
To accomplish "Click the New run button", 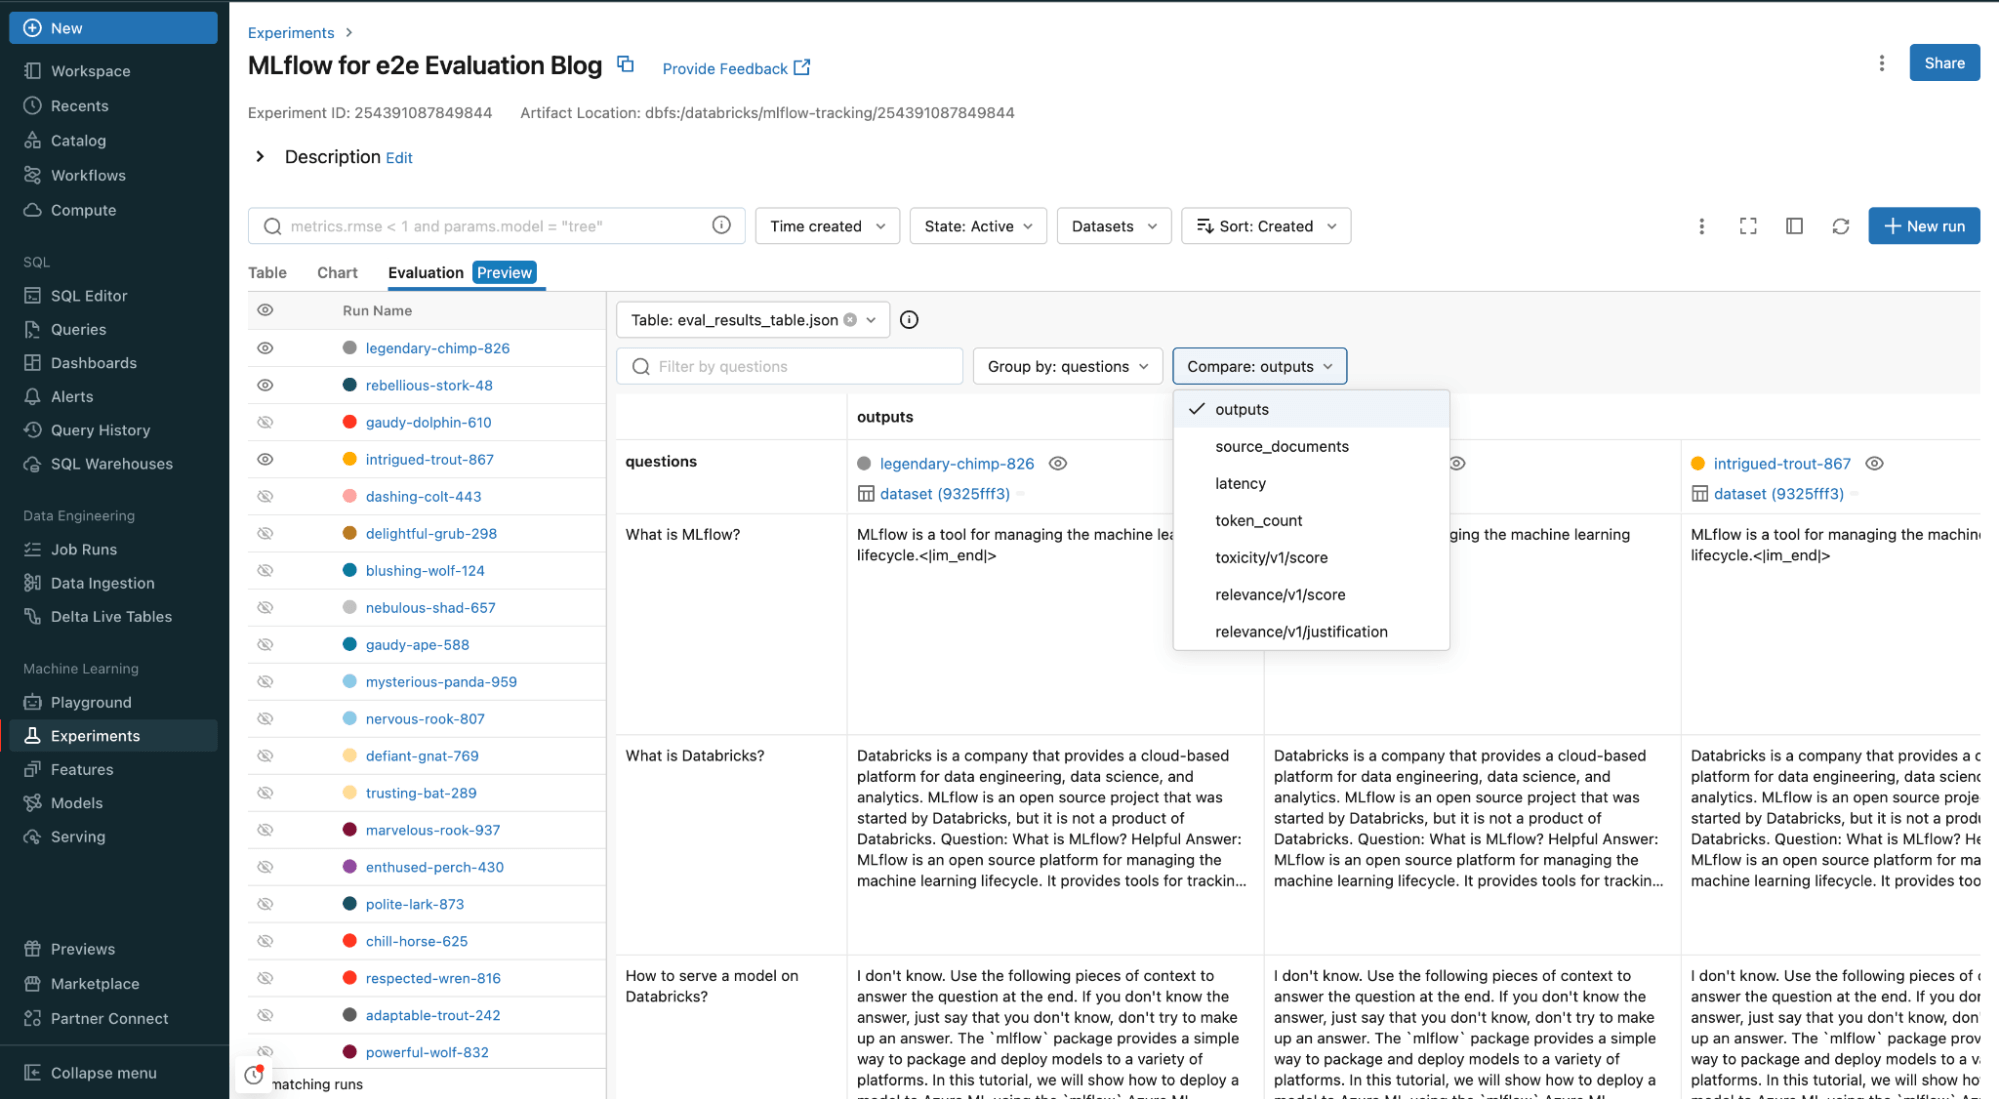I will point(1923,226).
